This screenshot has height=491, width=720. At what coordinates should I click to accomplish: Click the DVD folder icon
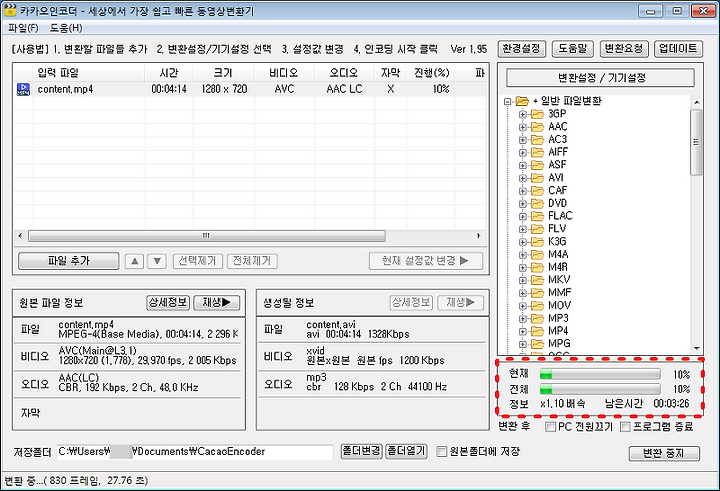537,203
